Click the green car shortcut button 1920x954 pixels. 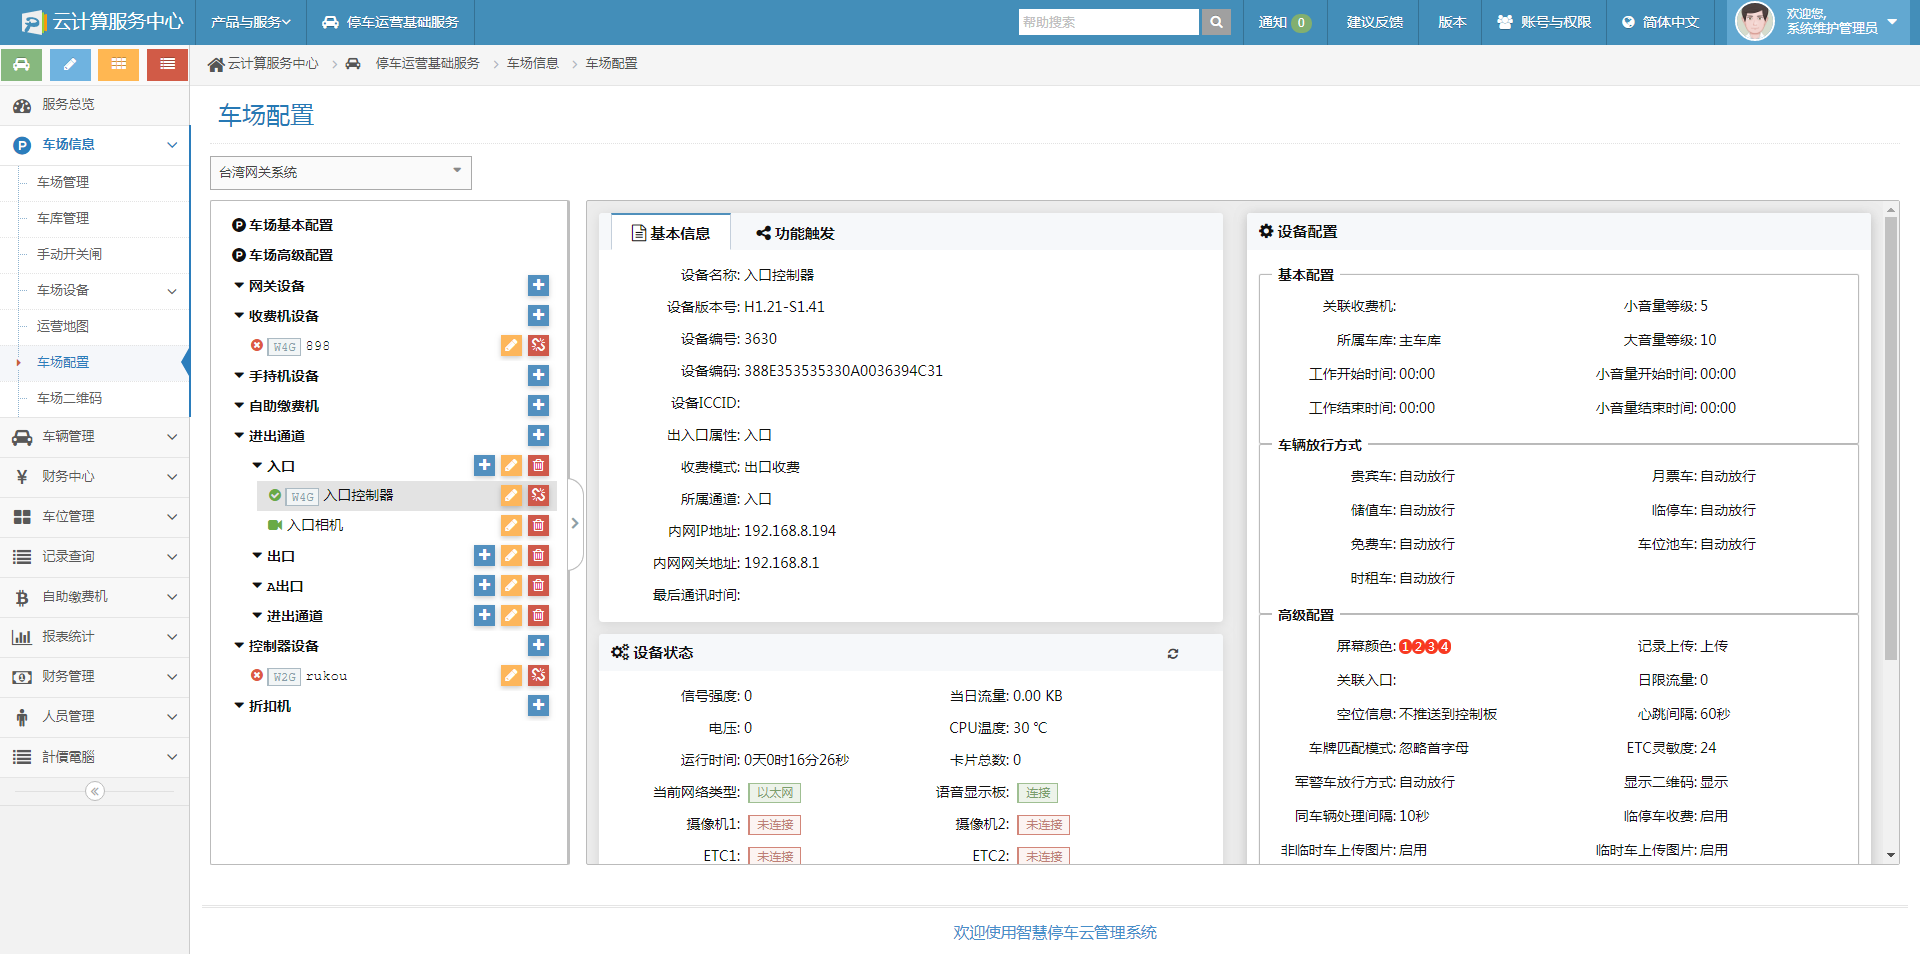[21, 65]
